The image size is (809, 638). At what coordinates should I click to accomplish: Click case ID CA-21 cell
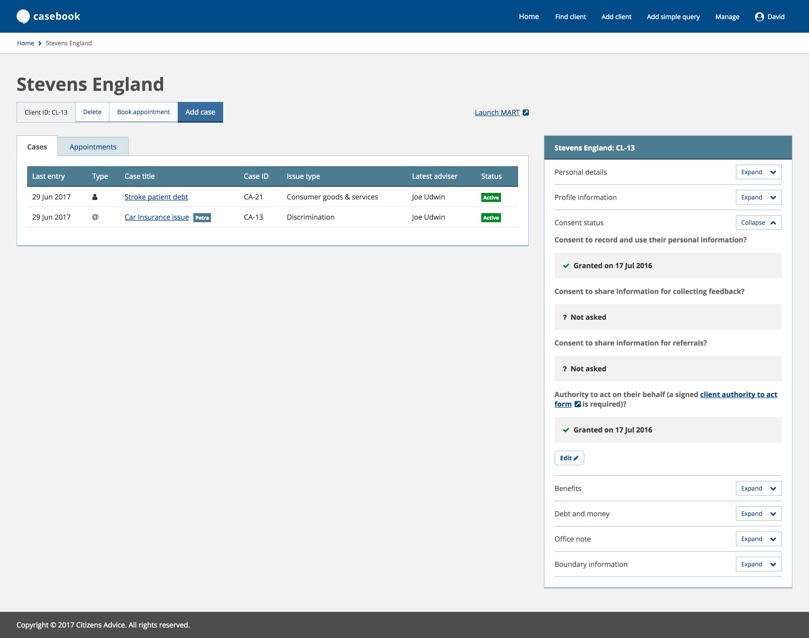[x=253, y=197]
